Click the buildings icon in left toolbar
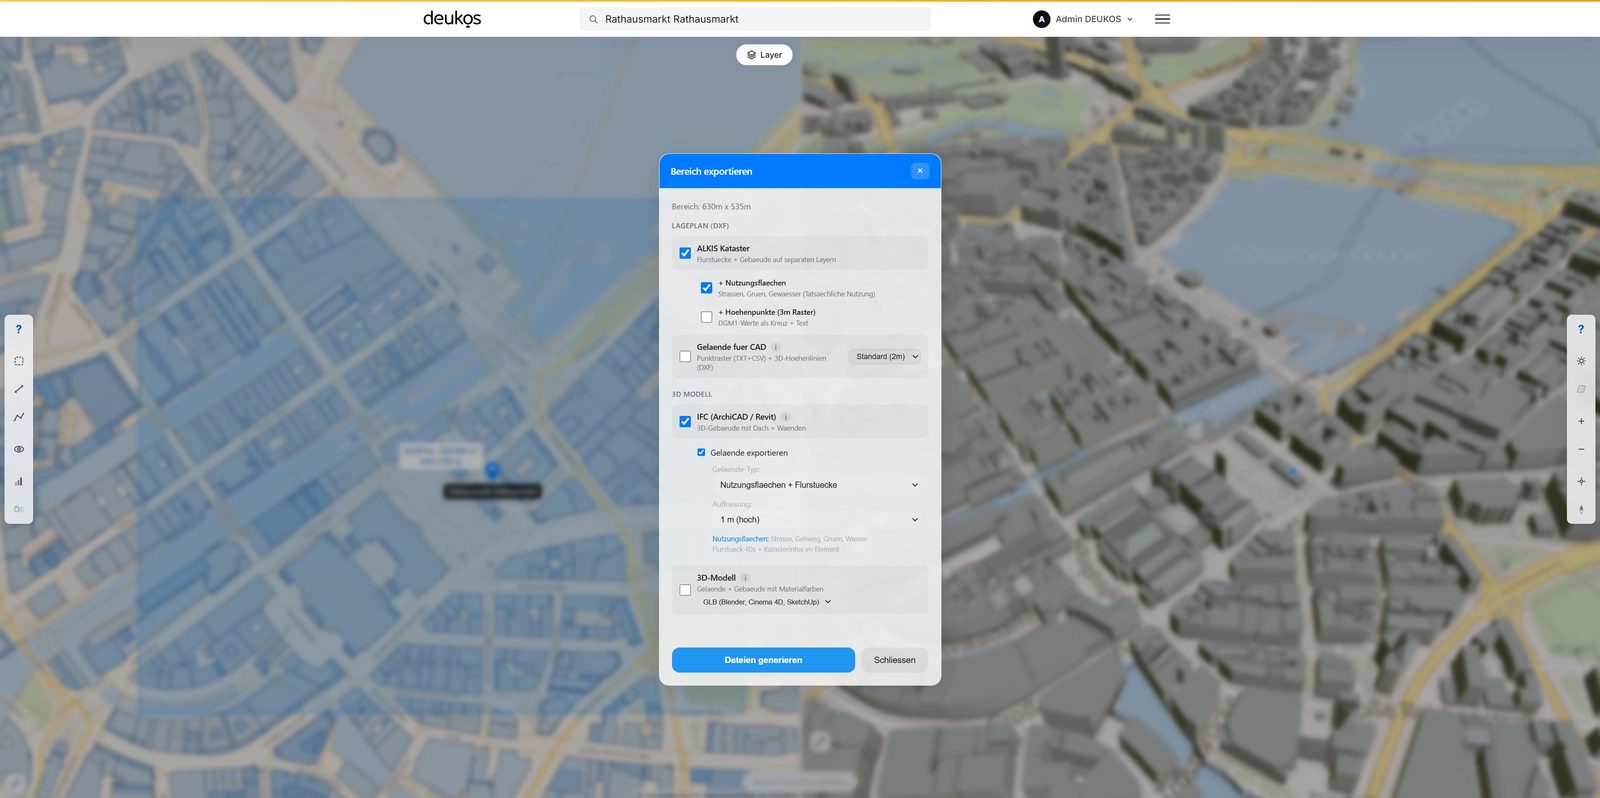1600x798 pixels. (x=18, y=509)
